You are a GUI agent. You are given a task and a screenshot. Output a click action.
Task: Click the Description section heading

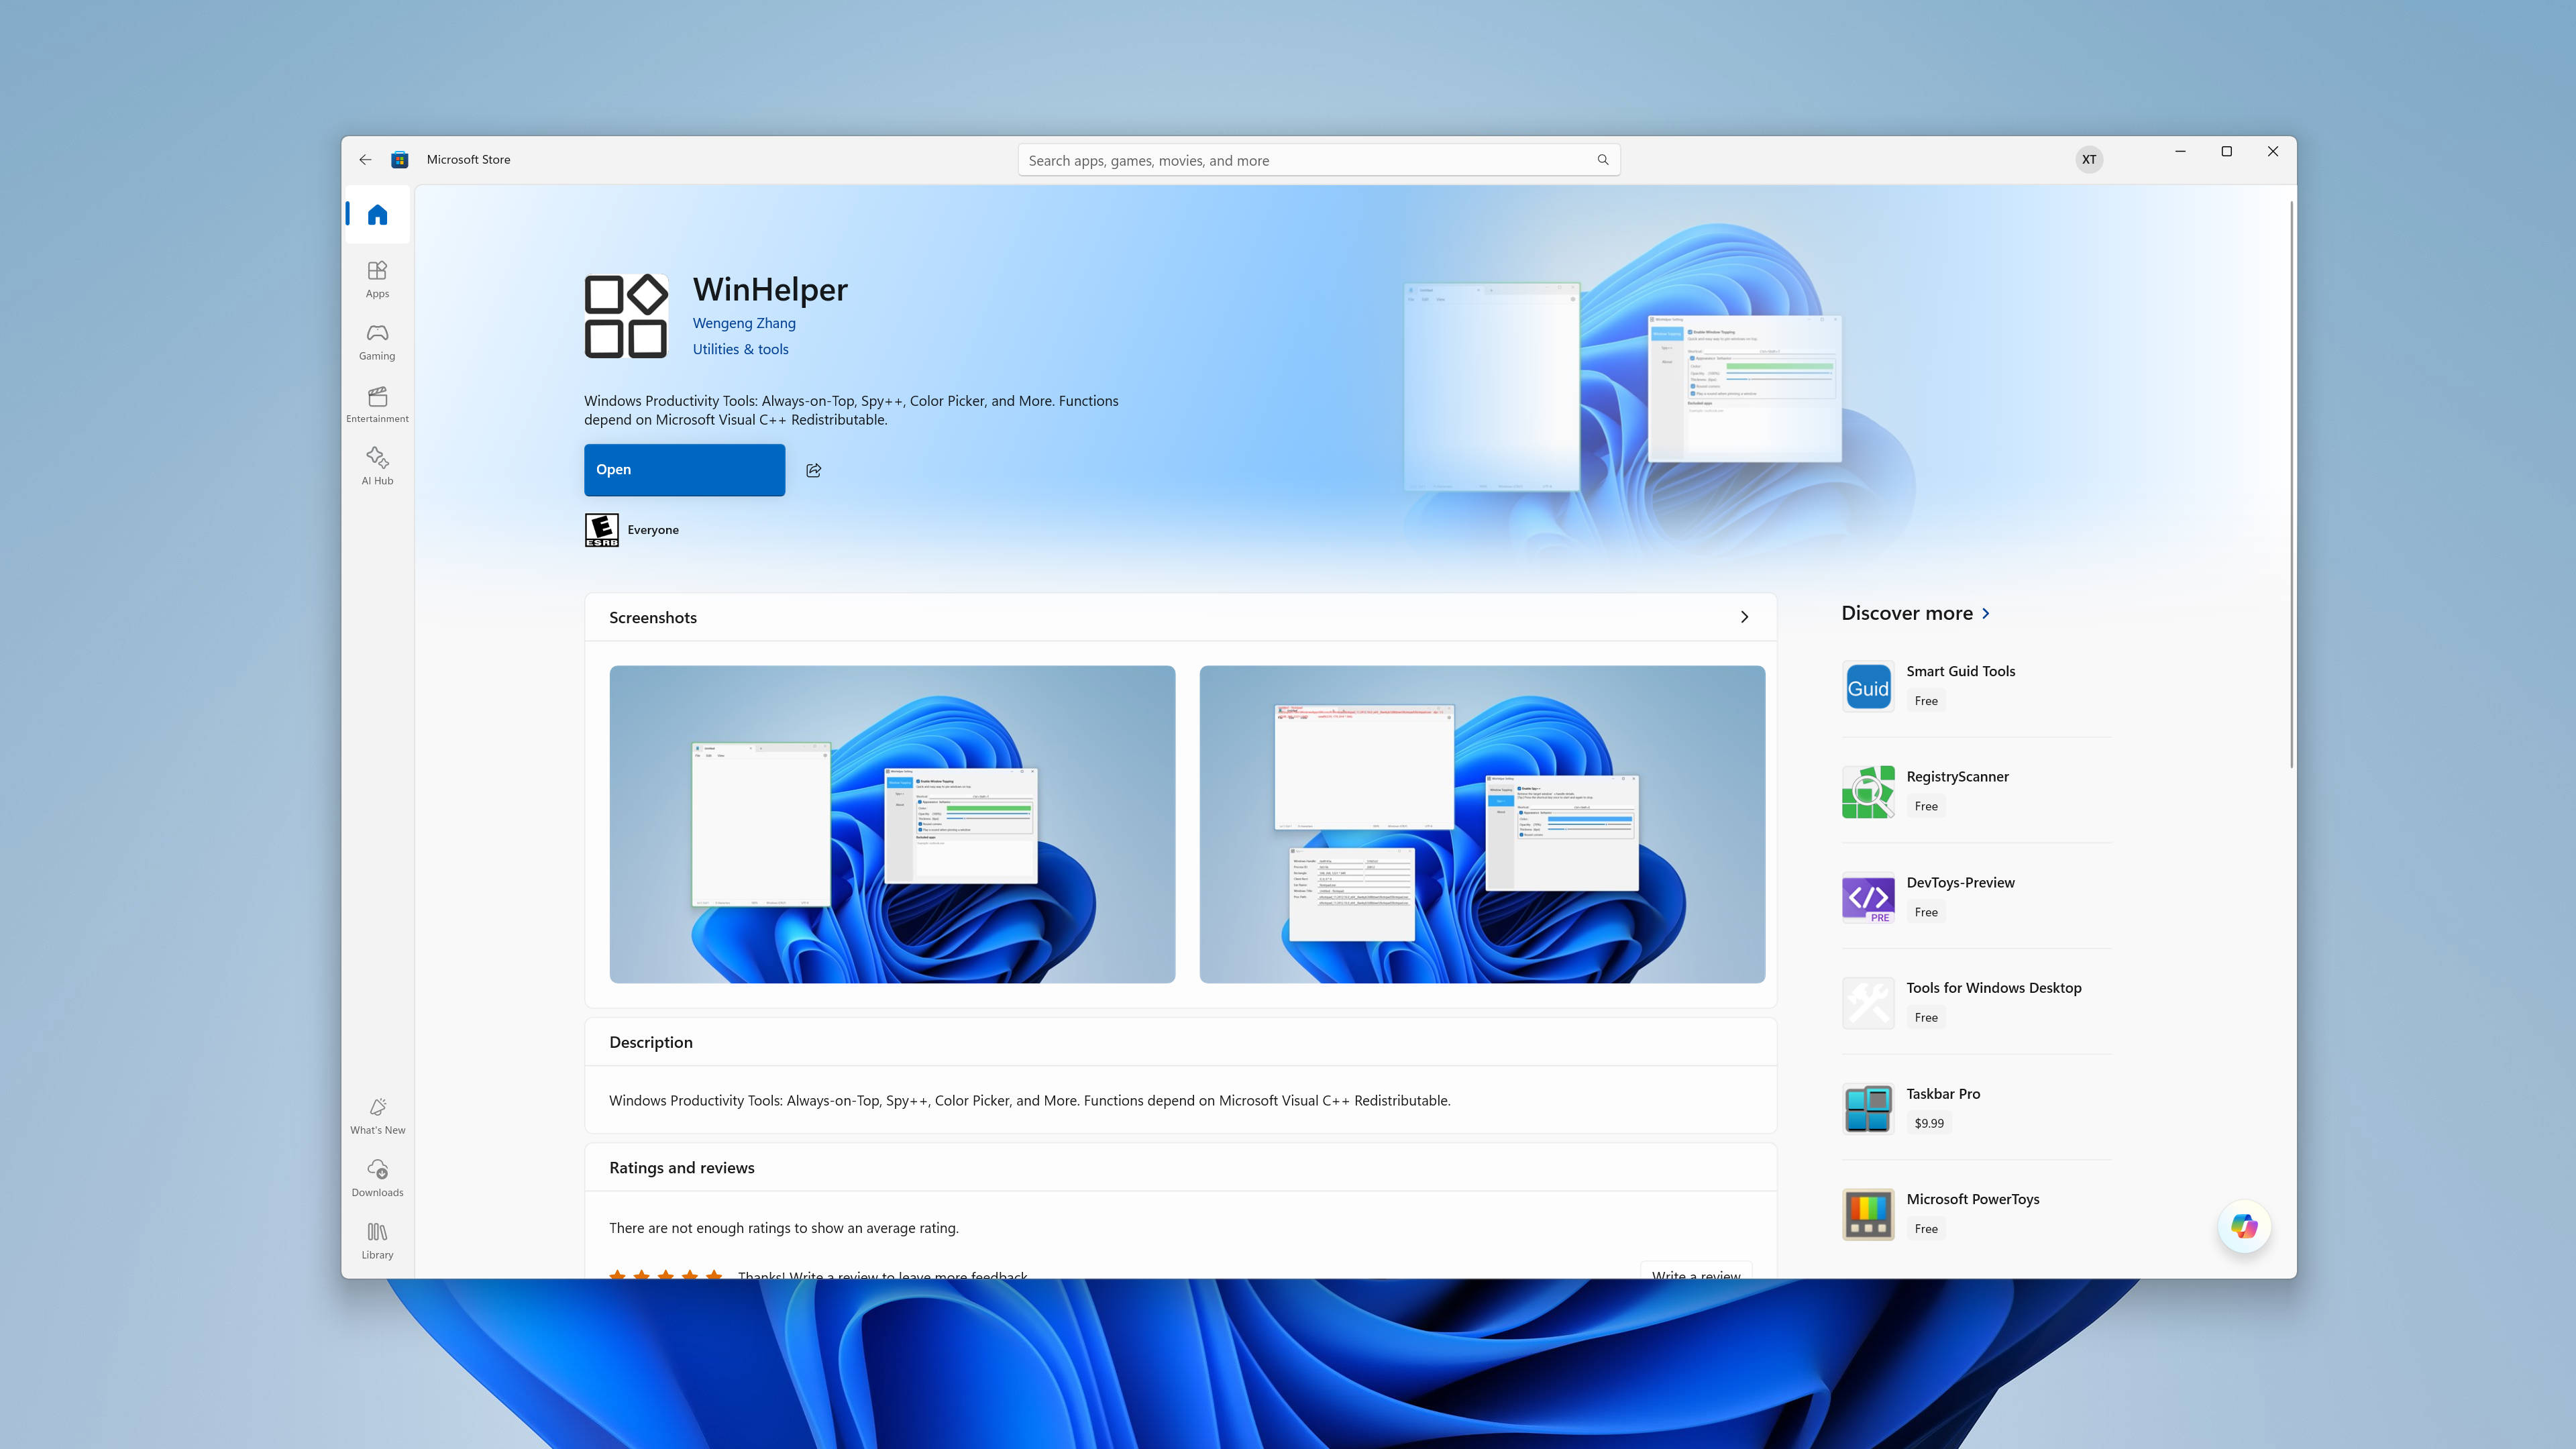coord(650,1042)
